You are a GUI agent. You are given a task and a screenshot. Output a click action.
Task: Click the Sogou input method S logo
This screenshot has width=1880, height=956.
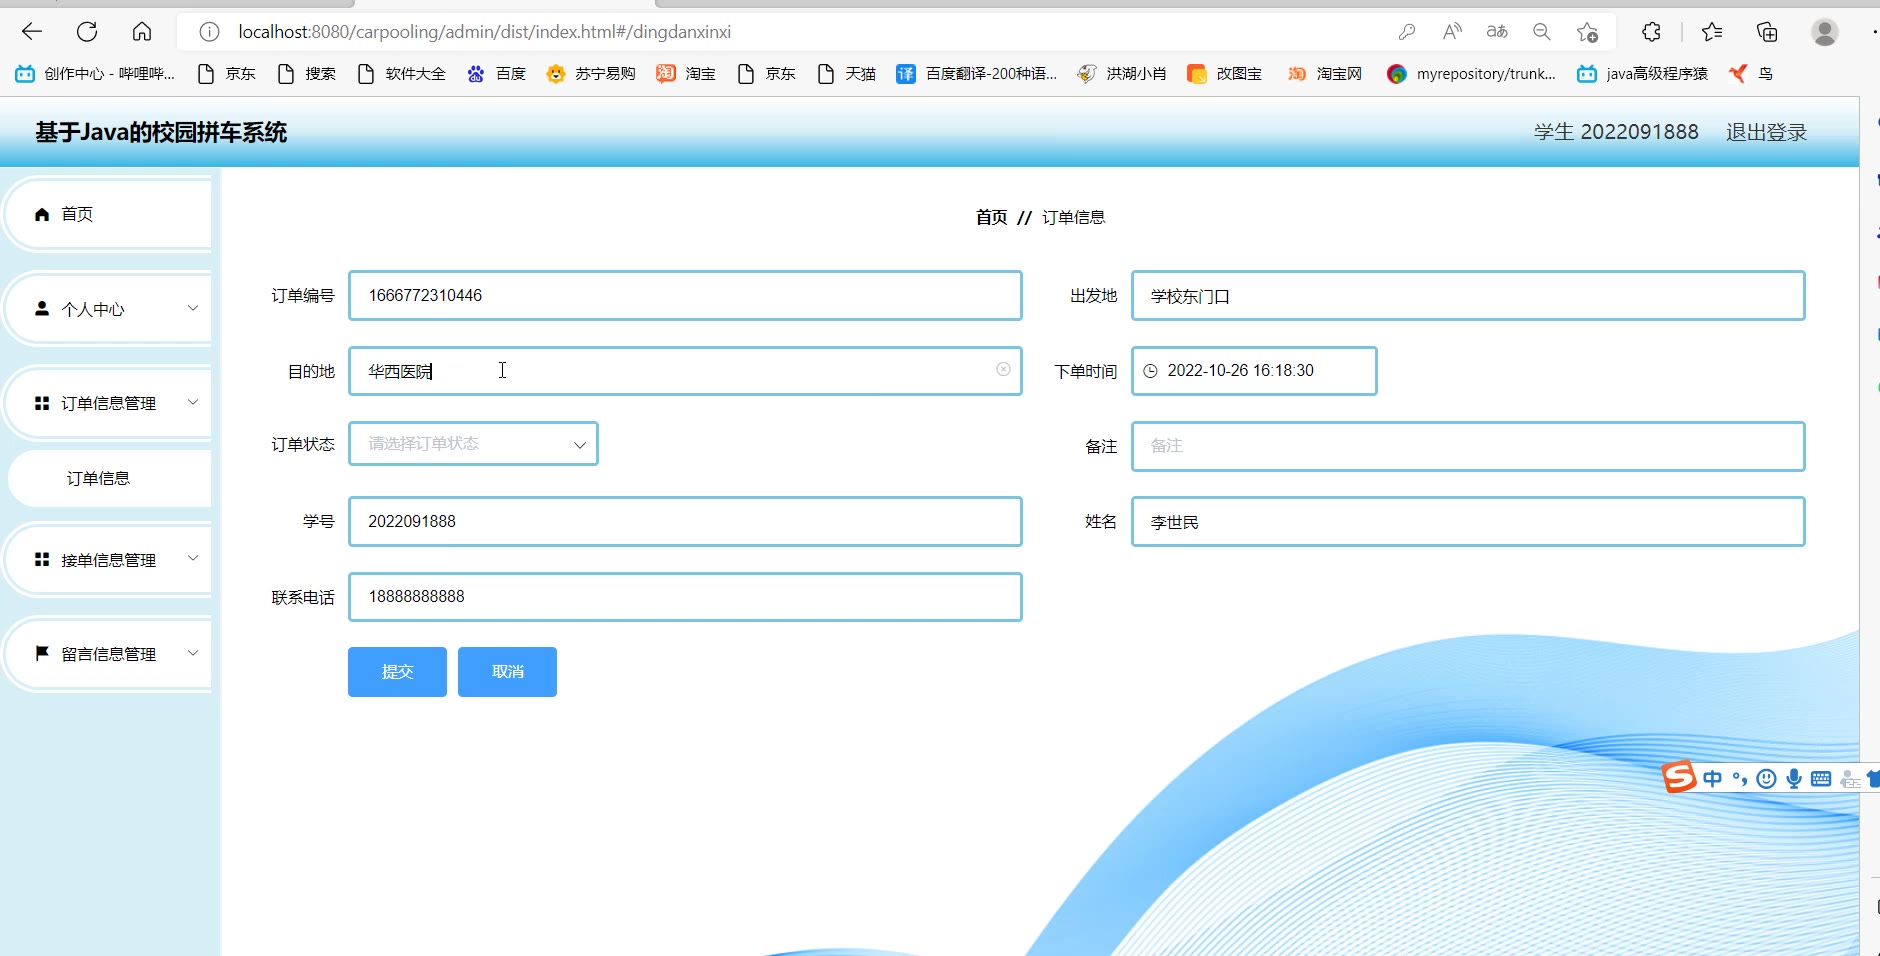(1679, 777)
